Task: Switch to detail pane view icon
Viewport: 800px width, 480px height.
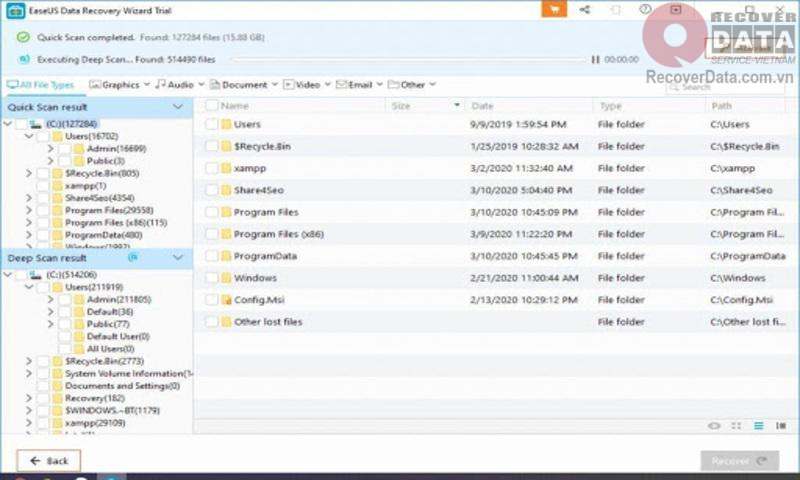Action: click(781, 426)
